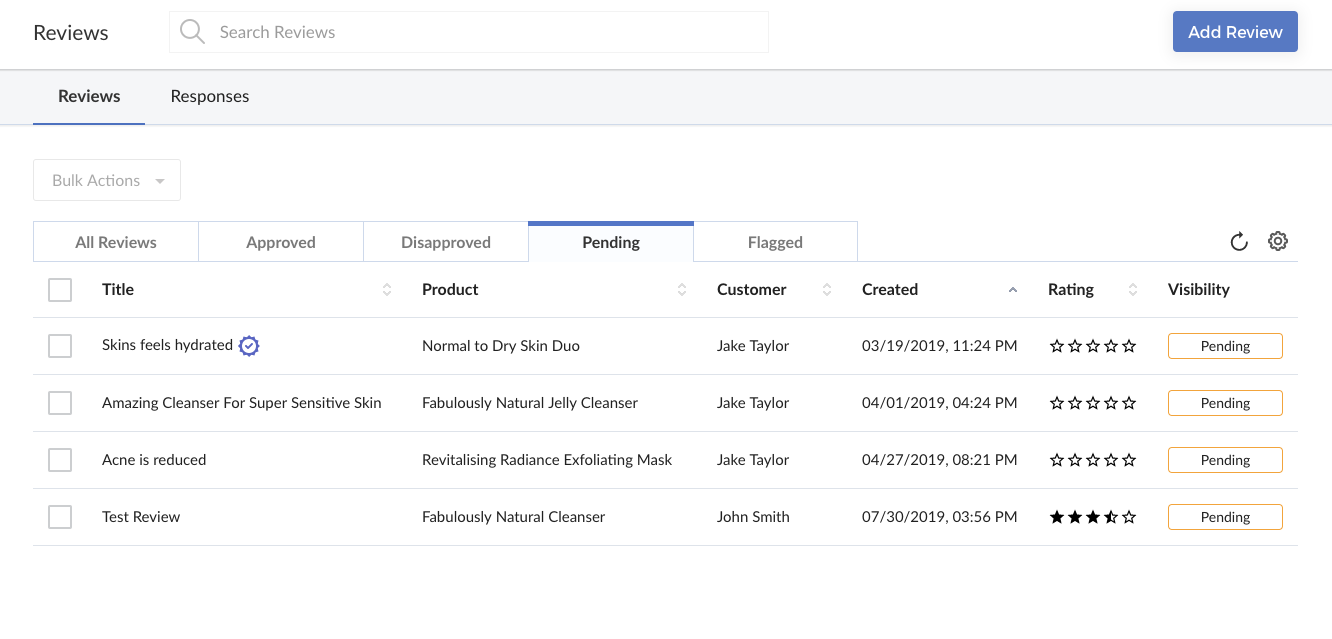The image size is (1332, 639).
Task: Select Amazing Cleanser For Super Sensitive Skin checkbox
Action: pyautogui.click(x=60, y=403)
